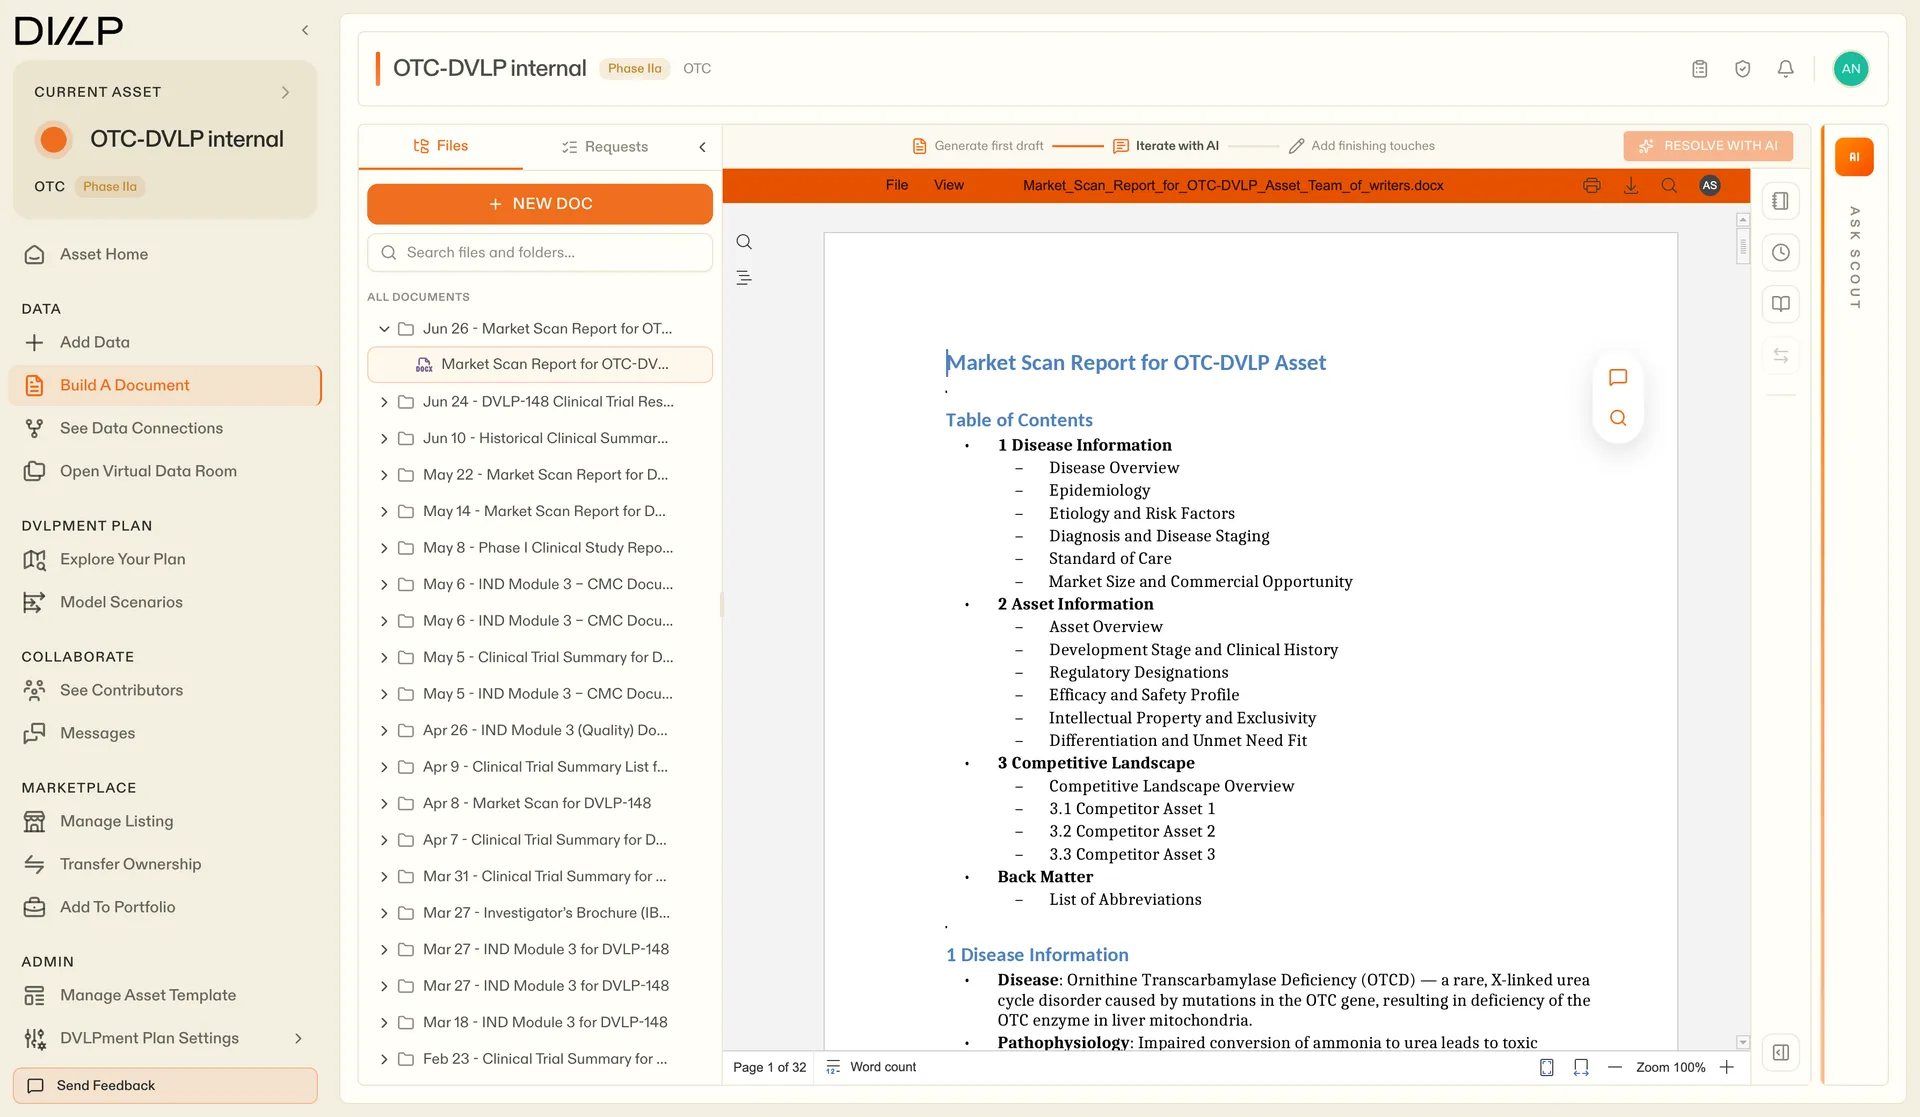Image resolution: width=1920 pixels, height=1117 pixels.
Task: Expand the Jun 10 Historical Clinical Summary folder
Action: point(383,438)
